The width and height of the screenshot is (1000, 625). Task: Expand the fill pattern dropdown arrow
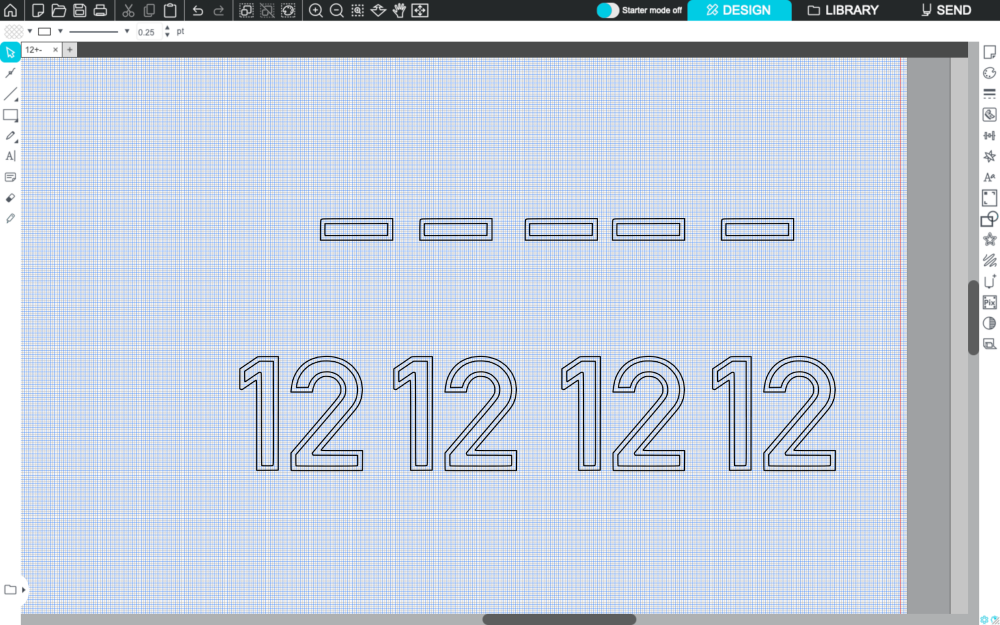point(30,31)
